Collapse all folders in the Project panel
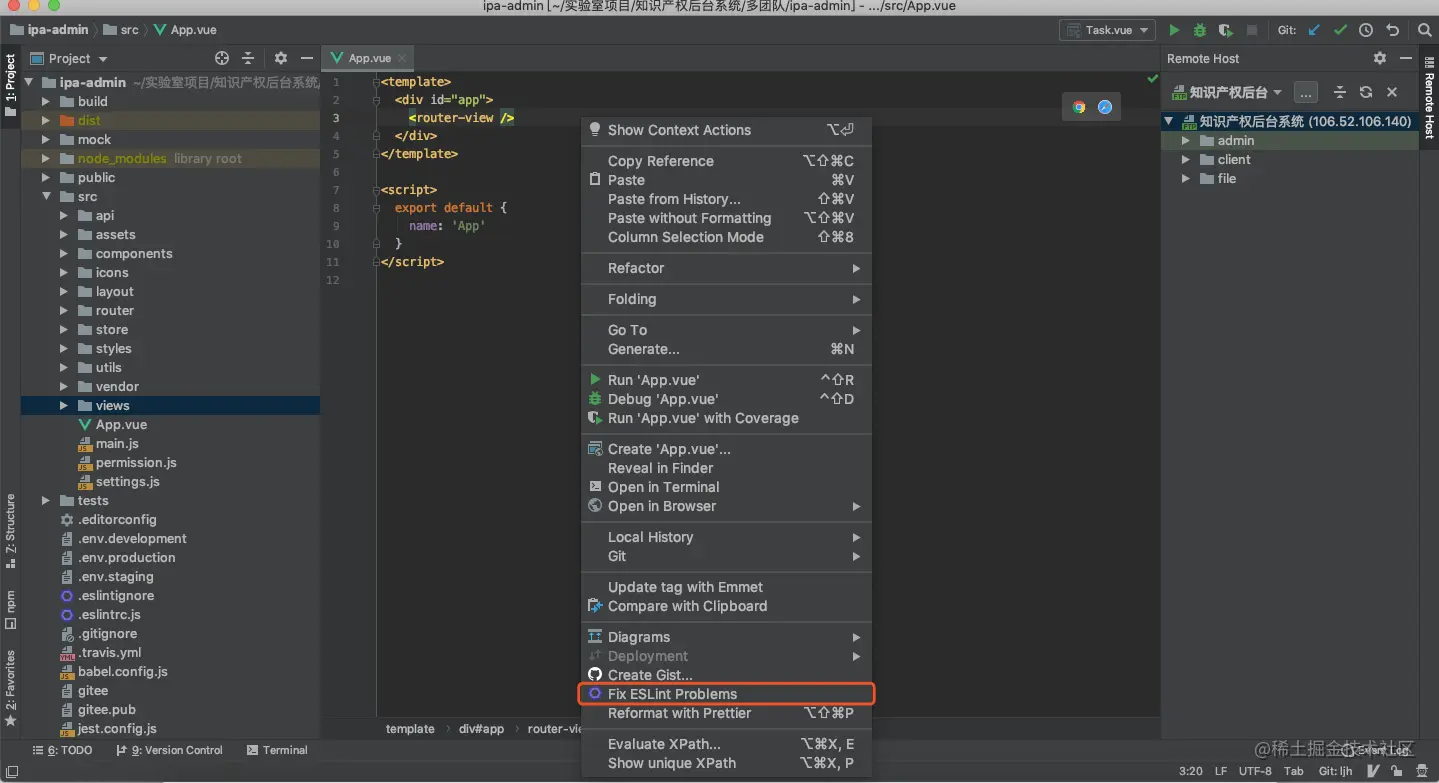Viewport: 1439px width, 783px height. [248, 58]
